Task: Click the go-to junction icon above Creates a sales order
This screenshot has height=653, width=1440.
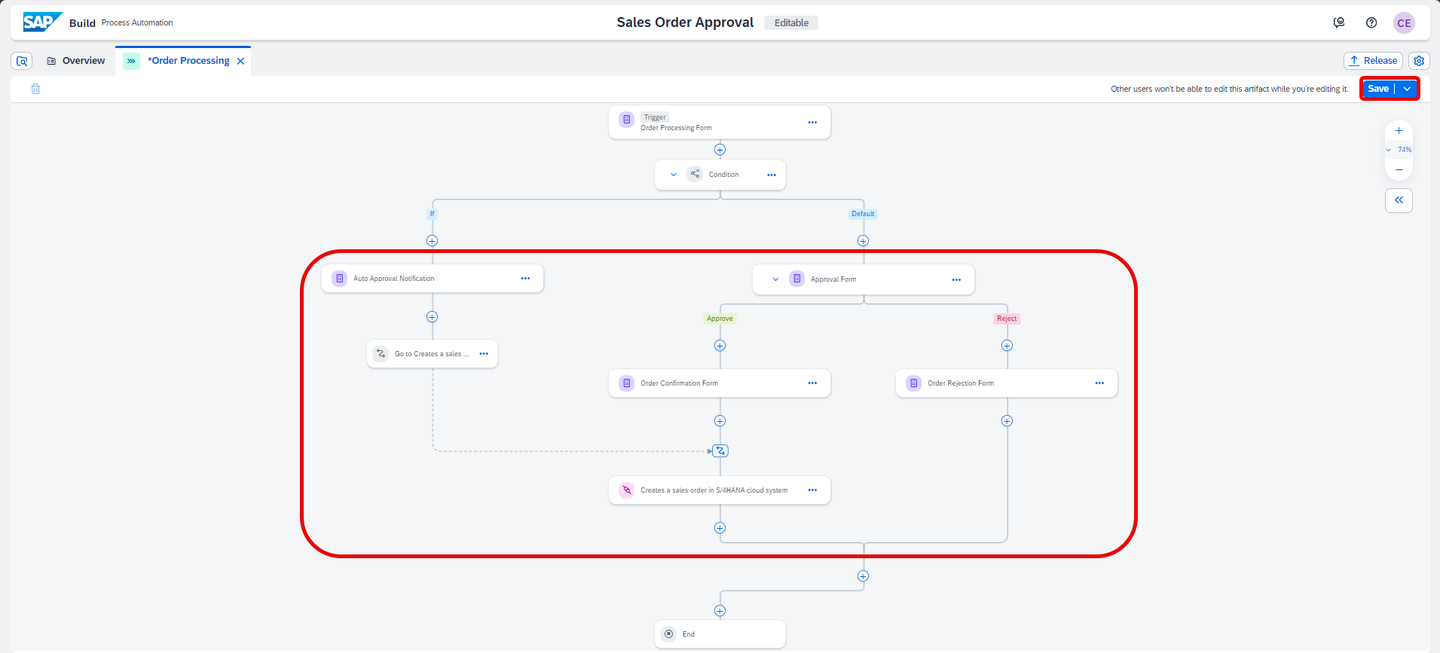Action: 720,451
